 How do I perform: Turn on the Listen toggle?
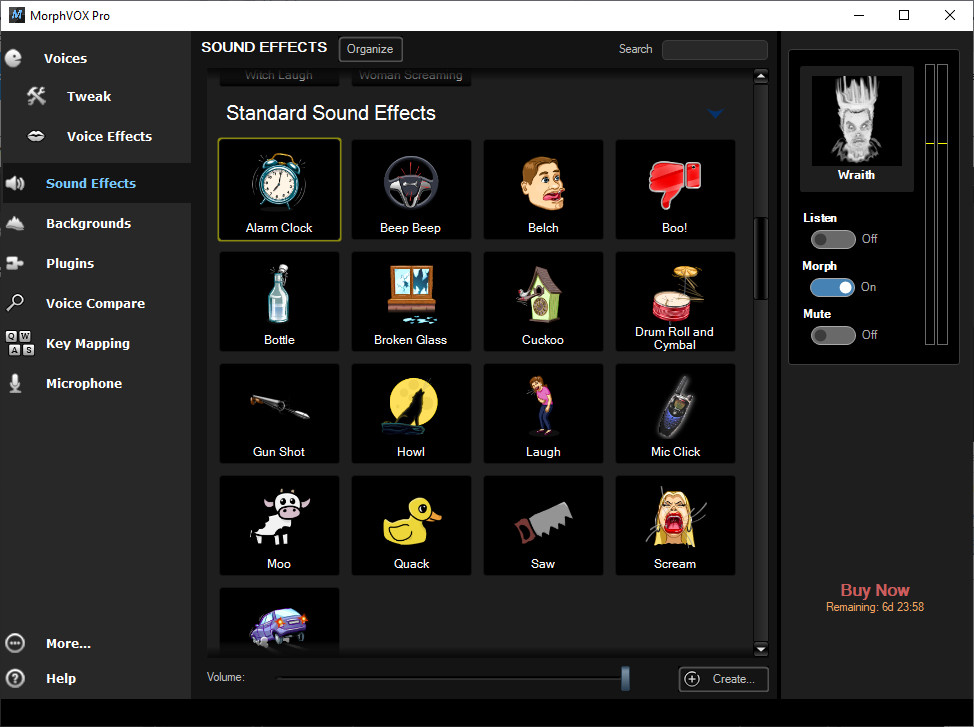click(833, 238)
